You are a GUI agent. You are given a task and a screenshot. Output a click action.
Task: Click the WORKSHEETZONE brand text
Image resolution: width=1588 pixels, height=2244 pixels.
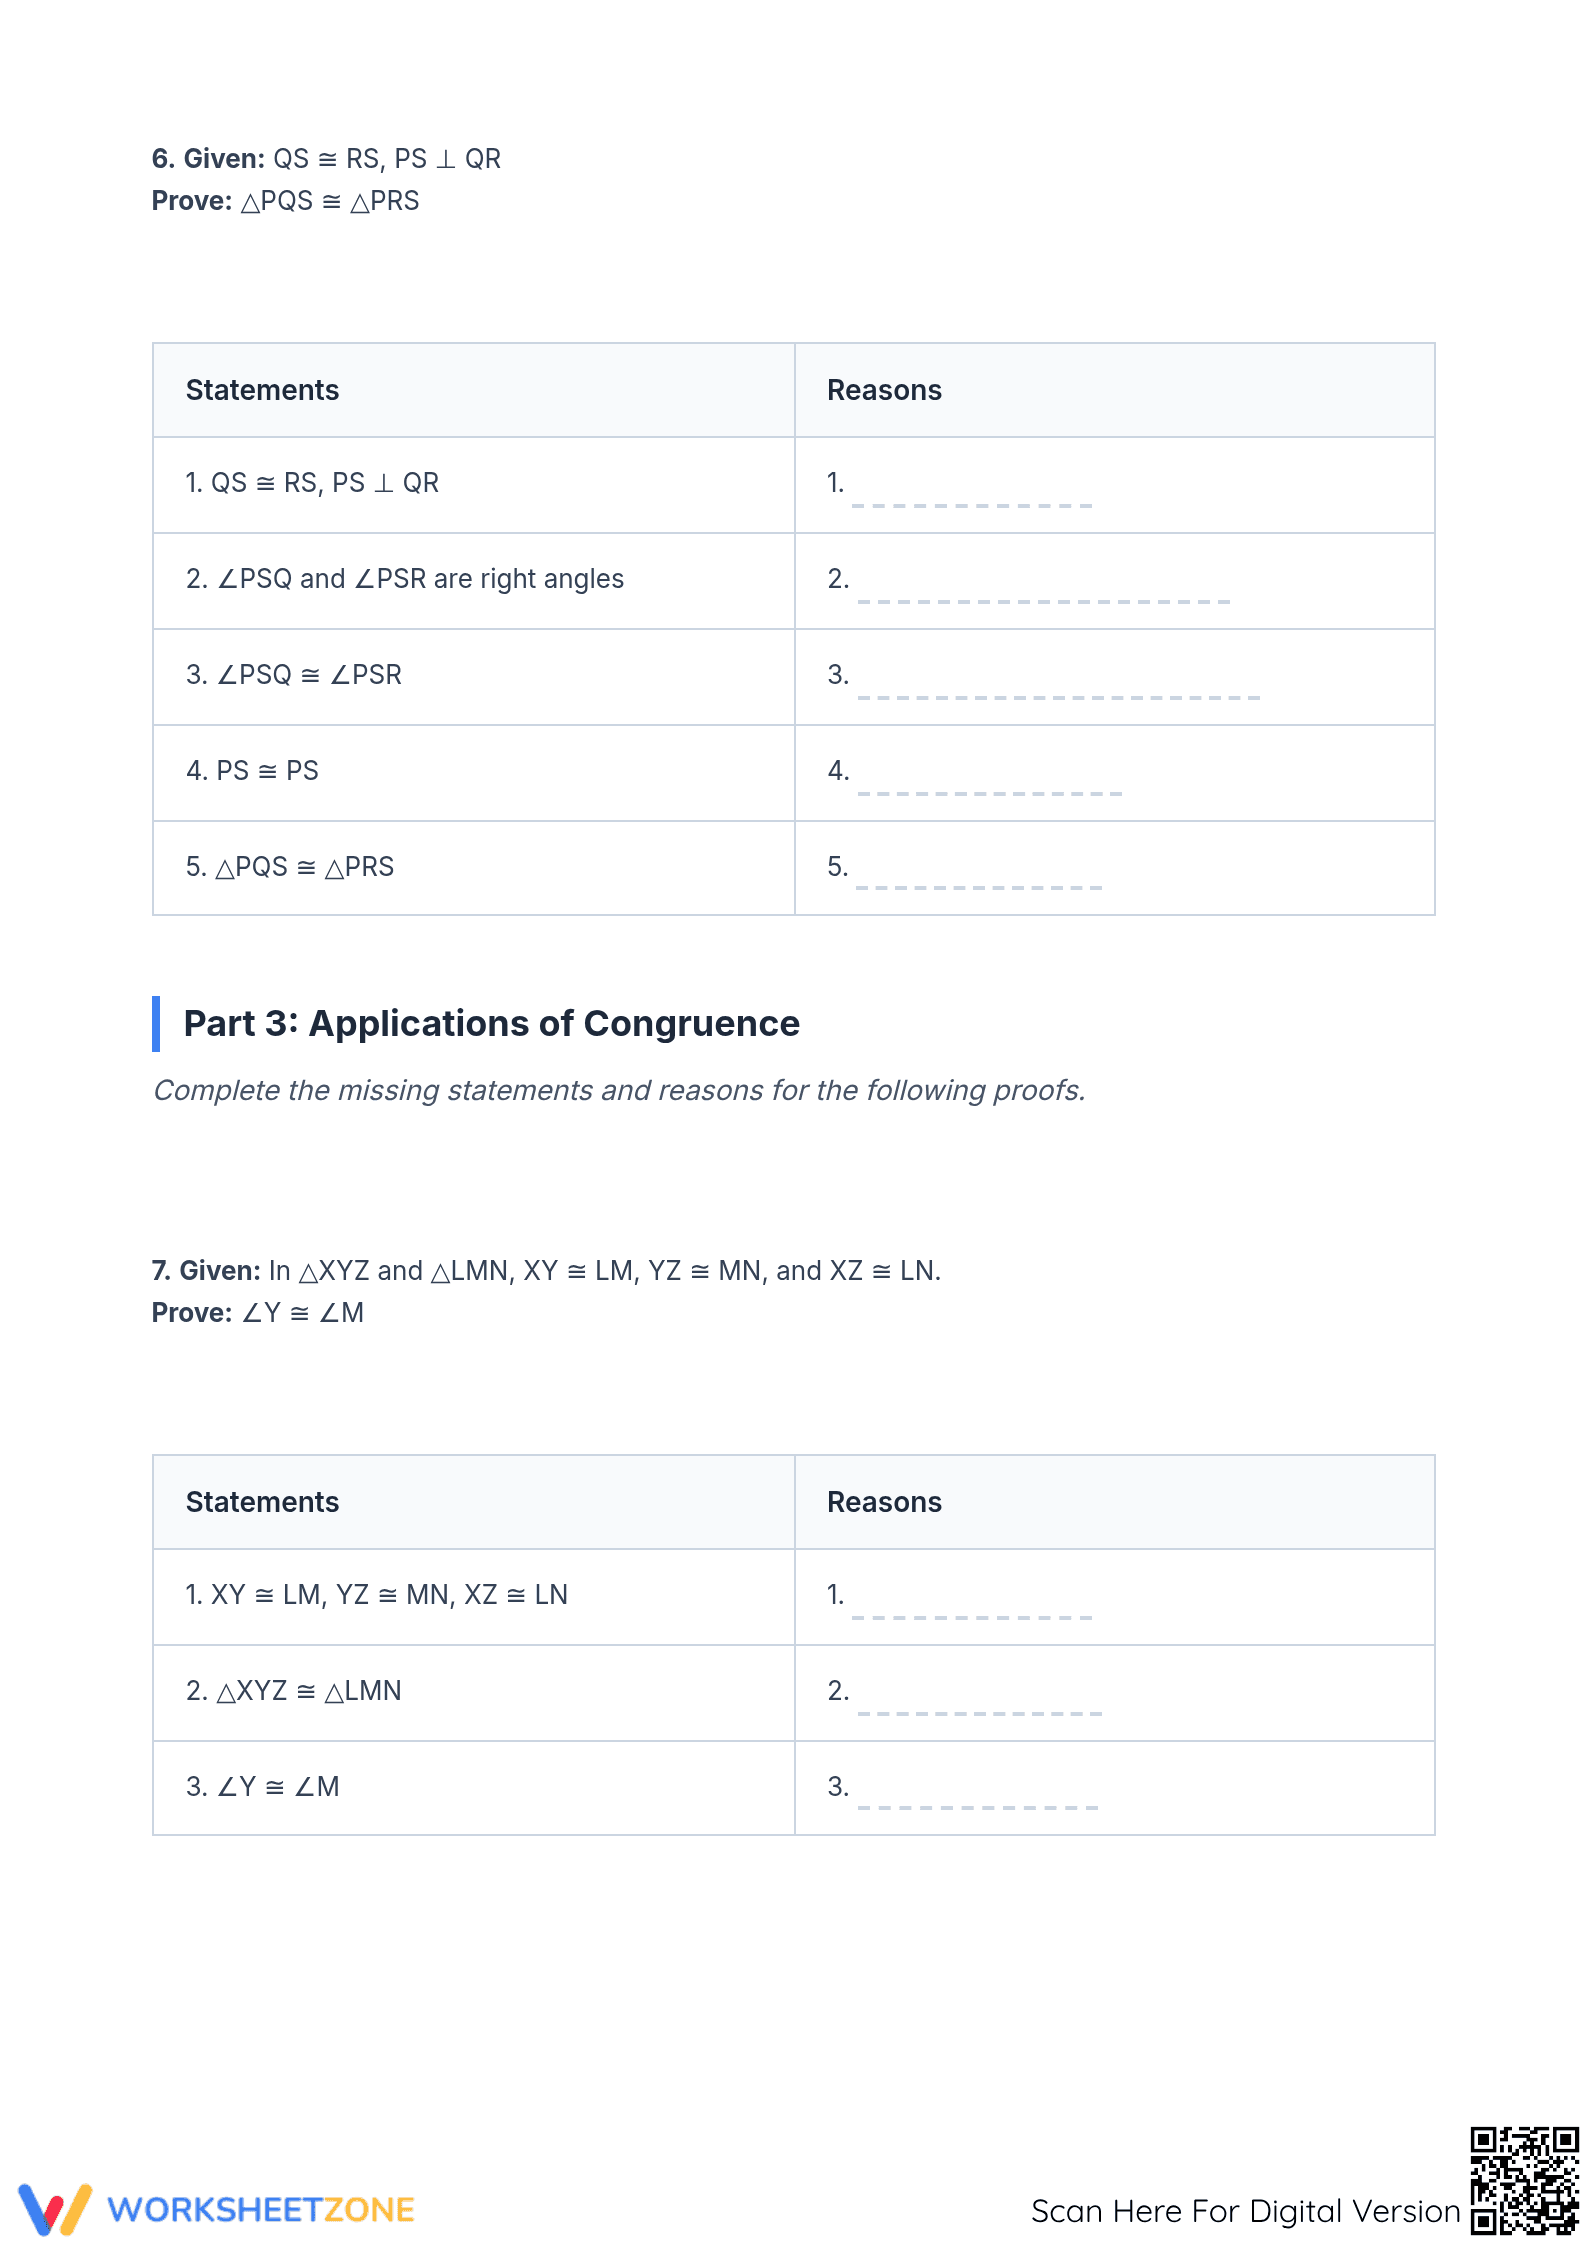coord(261,2210)
